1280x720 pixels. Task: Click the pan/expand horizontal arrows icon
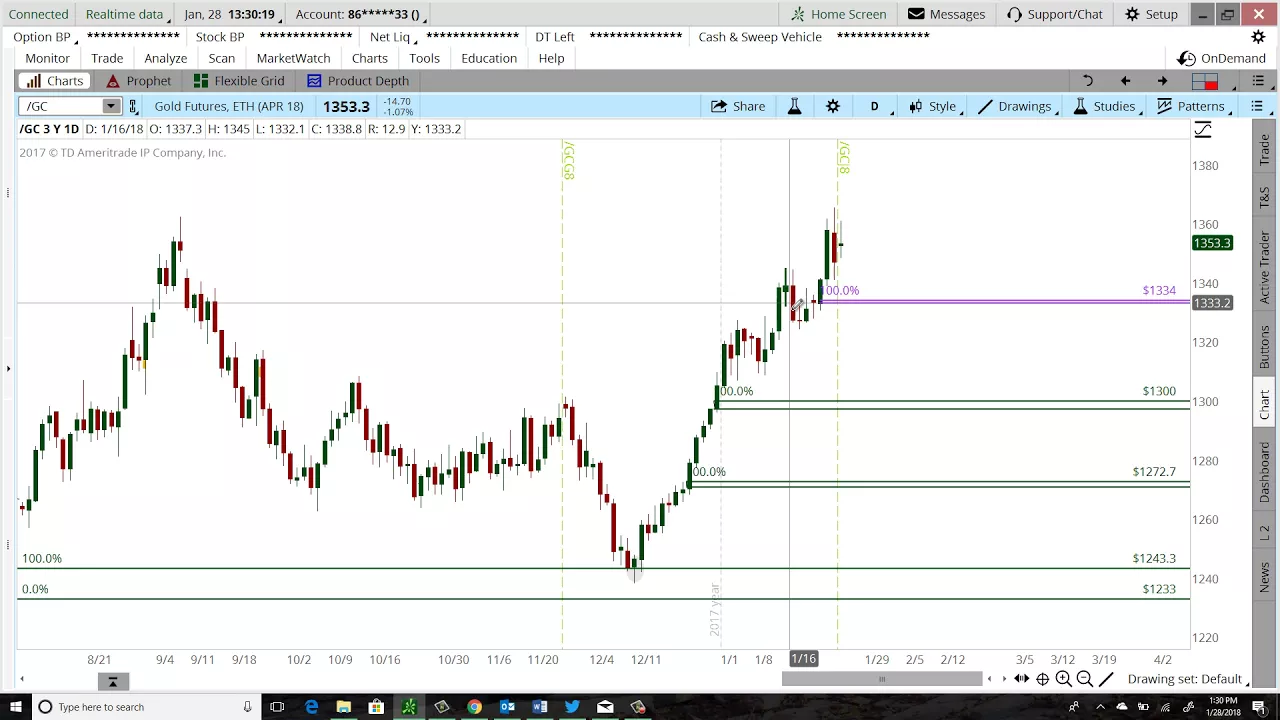tap(1021, 680)
